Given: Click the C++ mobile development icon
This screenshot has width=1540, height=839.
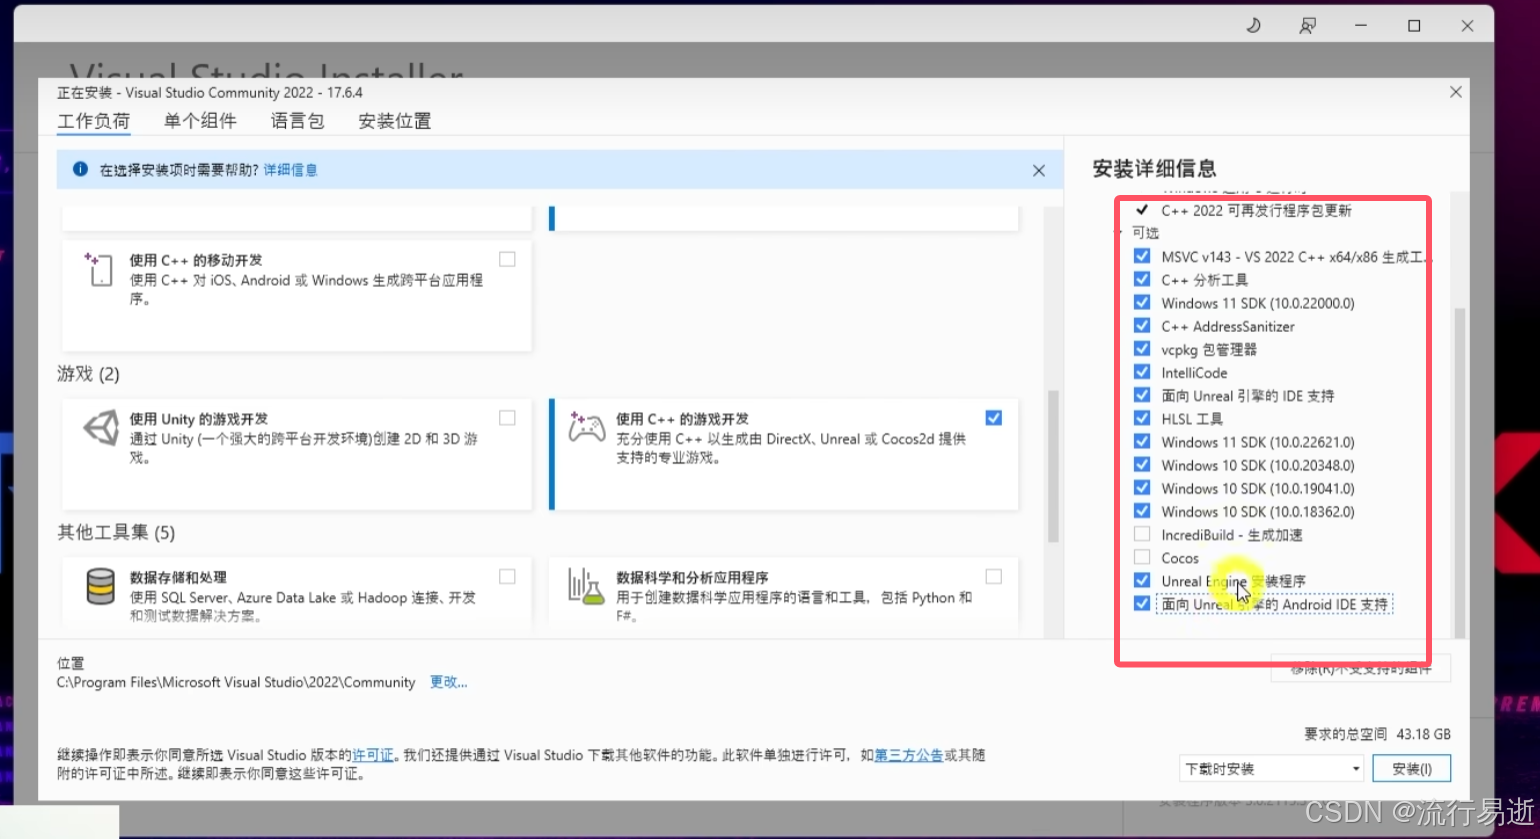Looking at the screenshot, I should click(x=98, y=270).
